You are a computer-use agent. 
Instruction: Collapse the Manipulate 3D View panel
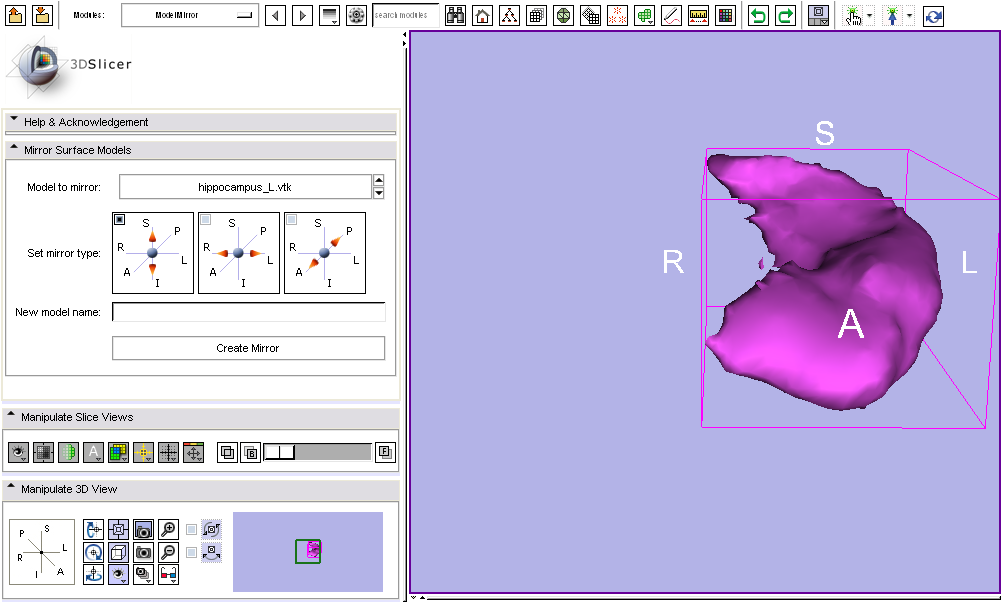point(12,489)
